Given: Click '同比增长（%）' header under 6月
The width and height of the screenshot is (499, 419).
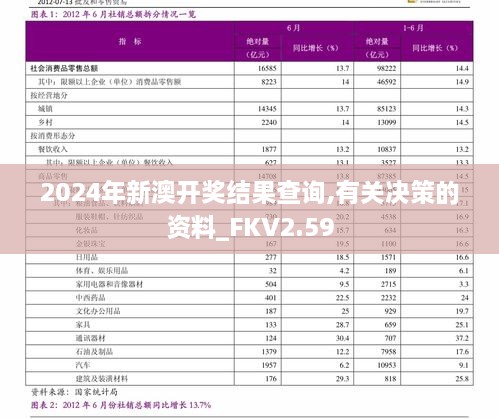Looking at the screenshot, I should click(316, 48).
